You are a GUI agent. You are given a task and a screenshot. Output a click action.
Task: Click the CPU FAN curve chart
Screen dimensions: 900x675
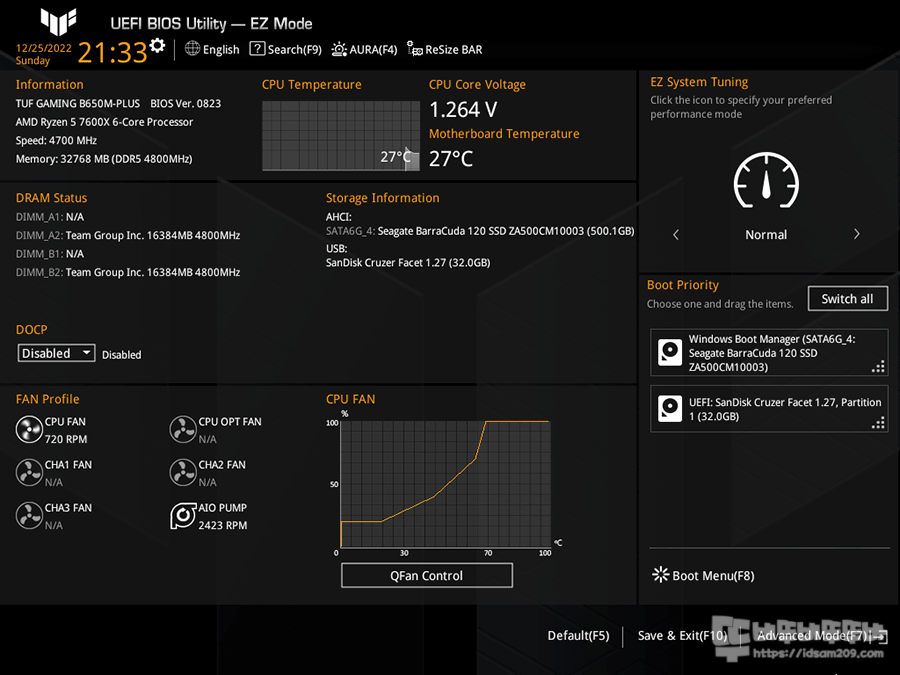tap(445, 484)
